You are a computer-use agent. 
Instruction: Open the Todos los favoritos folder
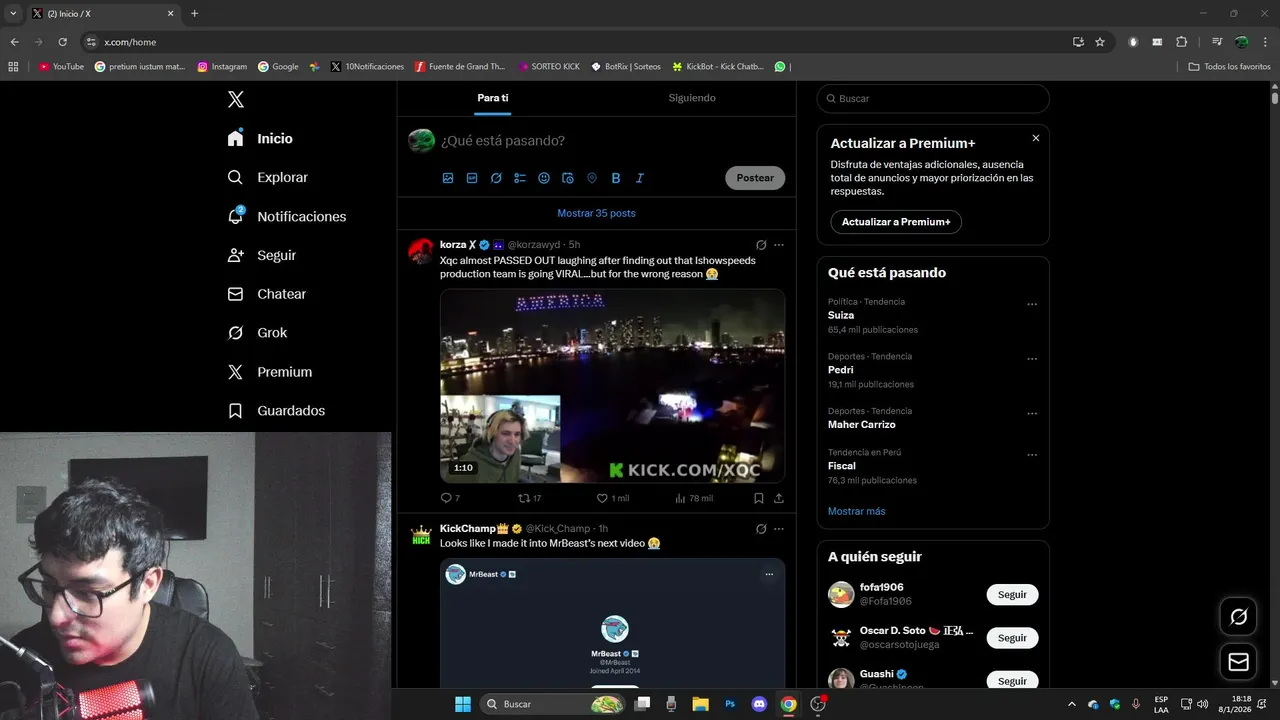tap(1229, 67)
